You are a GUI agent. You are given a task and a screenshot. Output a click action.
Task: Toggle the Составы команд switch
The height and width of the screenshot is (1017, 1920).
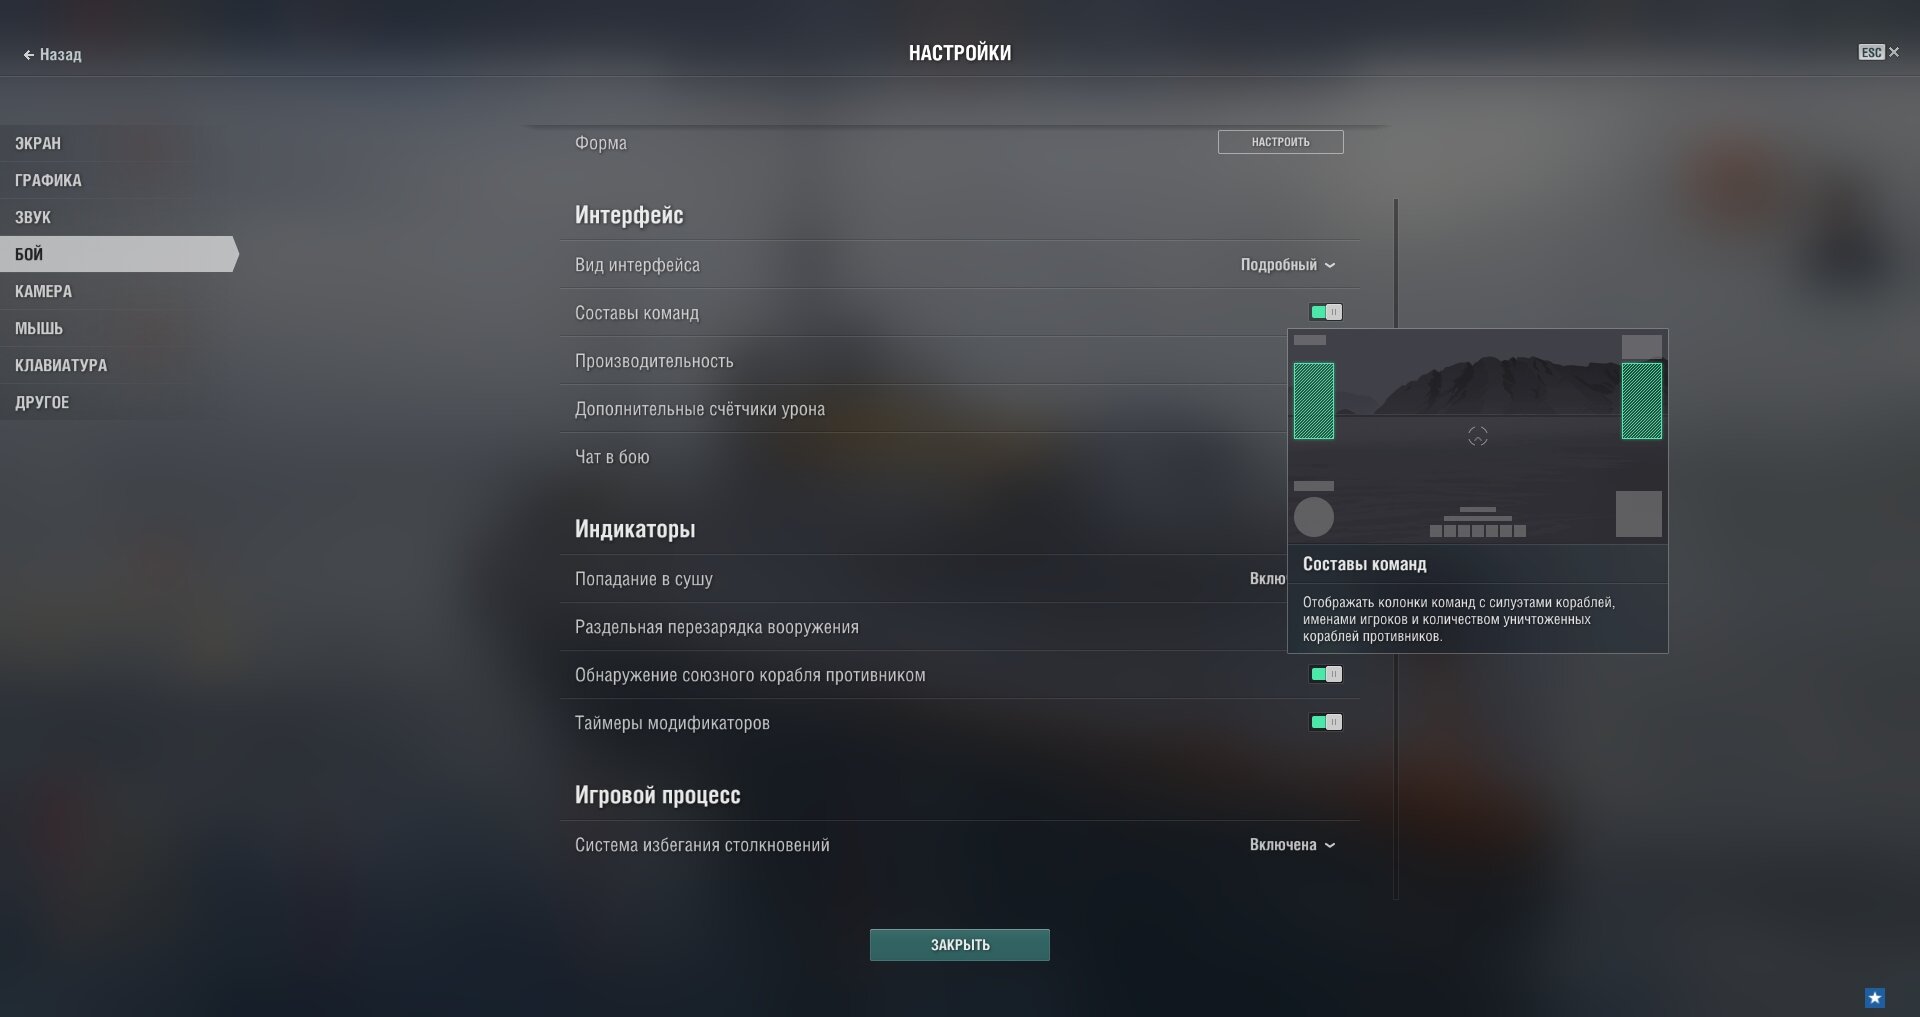[1326, 312]
